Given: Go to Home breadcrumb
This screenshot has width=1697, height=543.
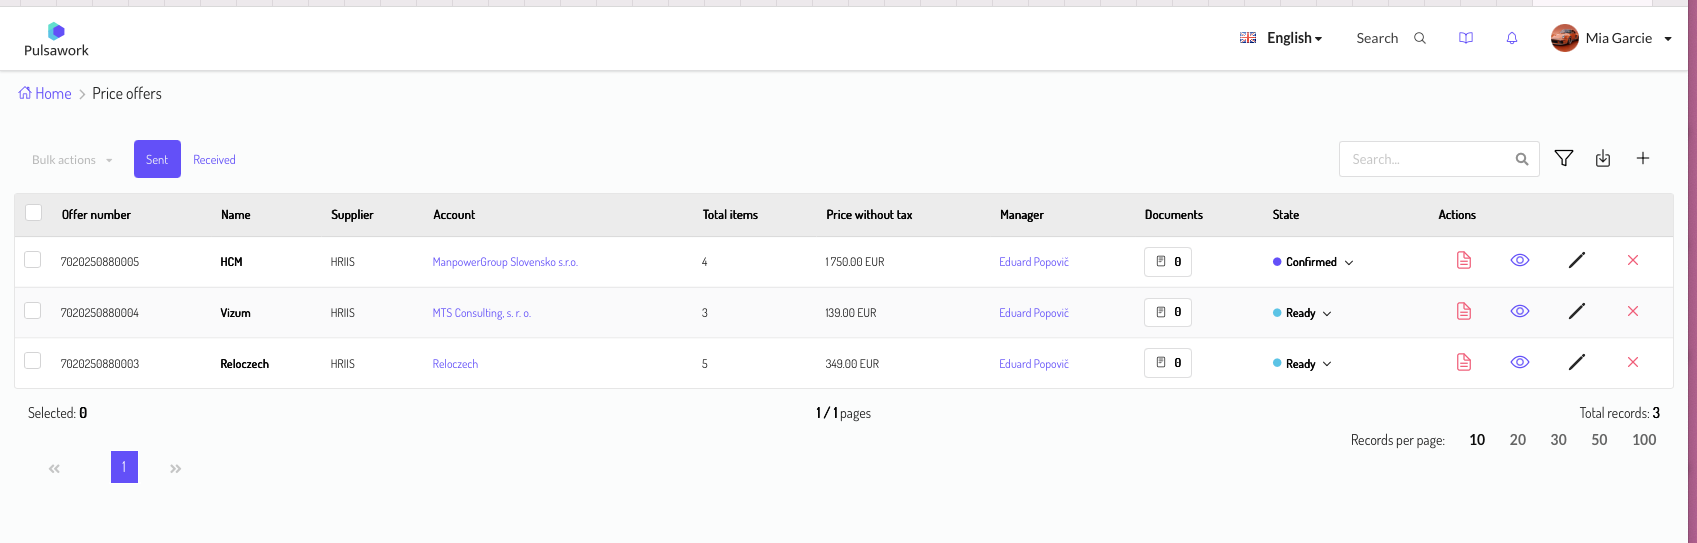Looking at the screenshot, I should click(45, 93).
